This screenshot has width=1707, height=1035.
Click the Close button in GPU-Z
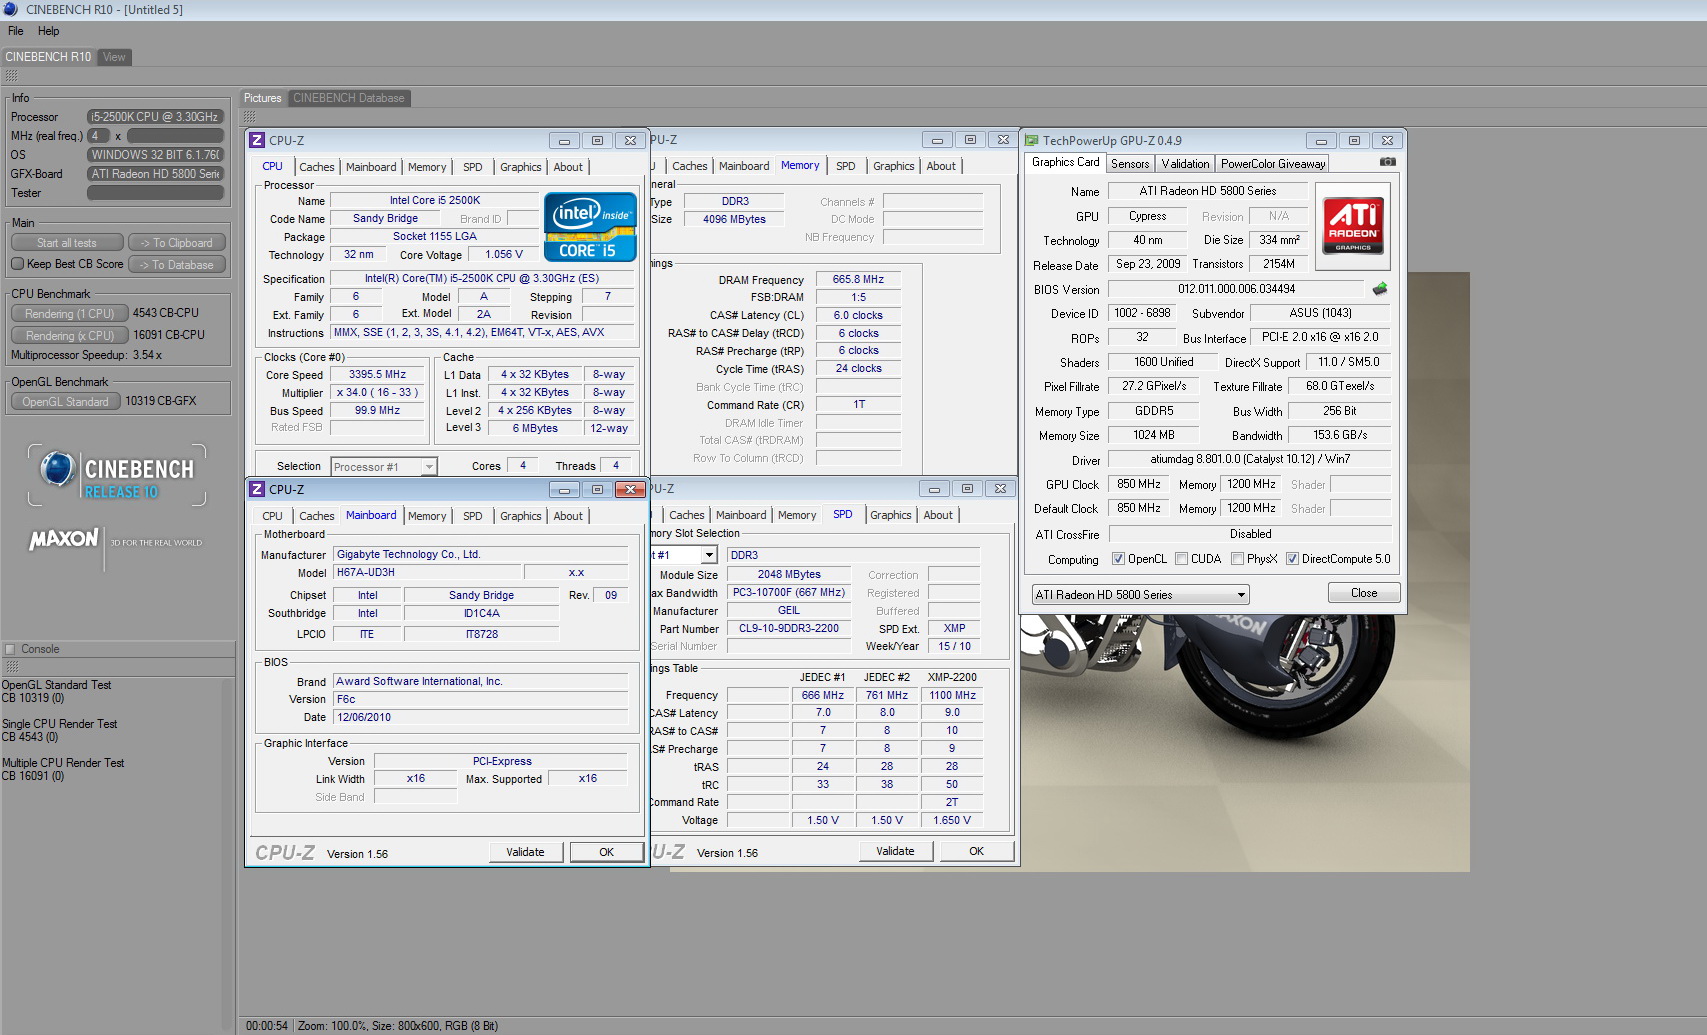[x=1363, y=593]
